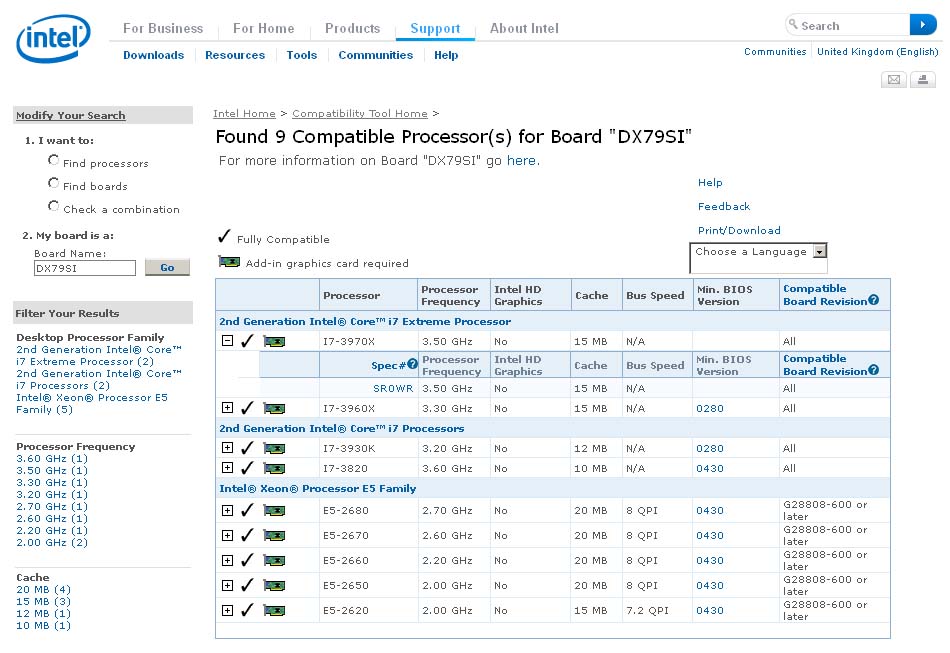This screenshot has width=950, height=653.
Task: Collapse the I7-3970X processor row
Action: click(227, 341)
